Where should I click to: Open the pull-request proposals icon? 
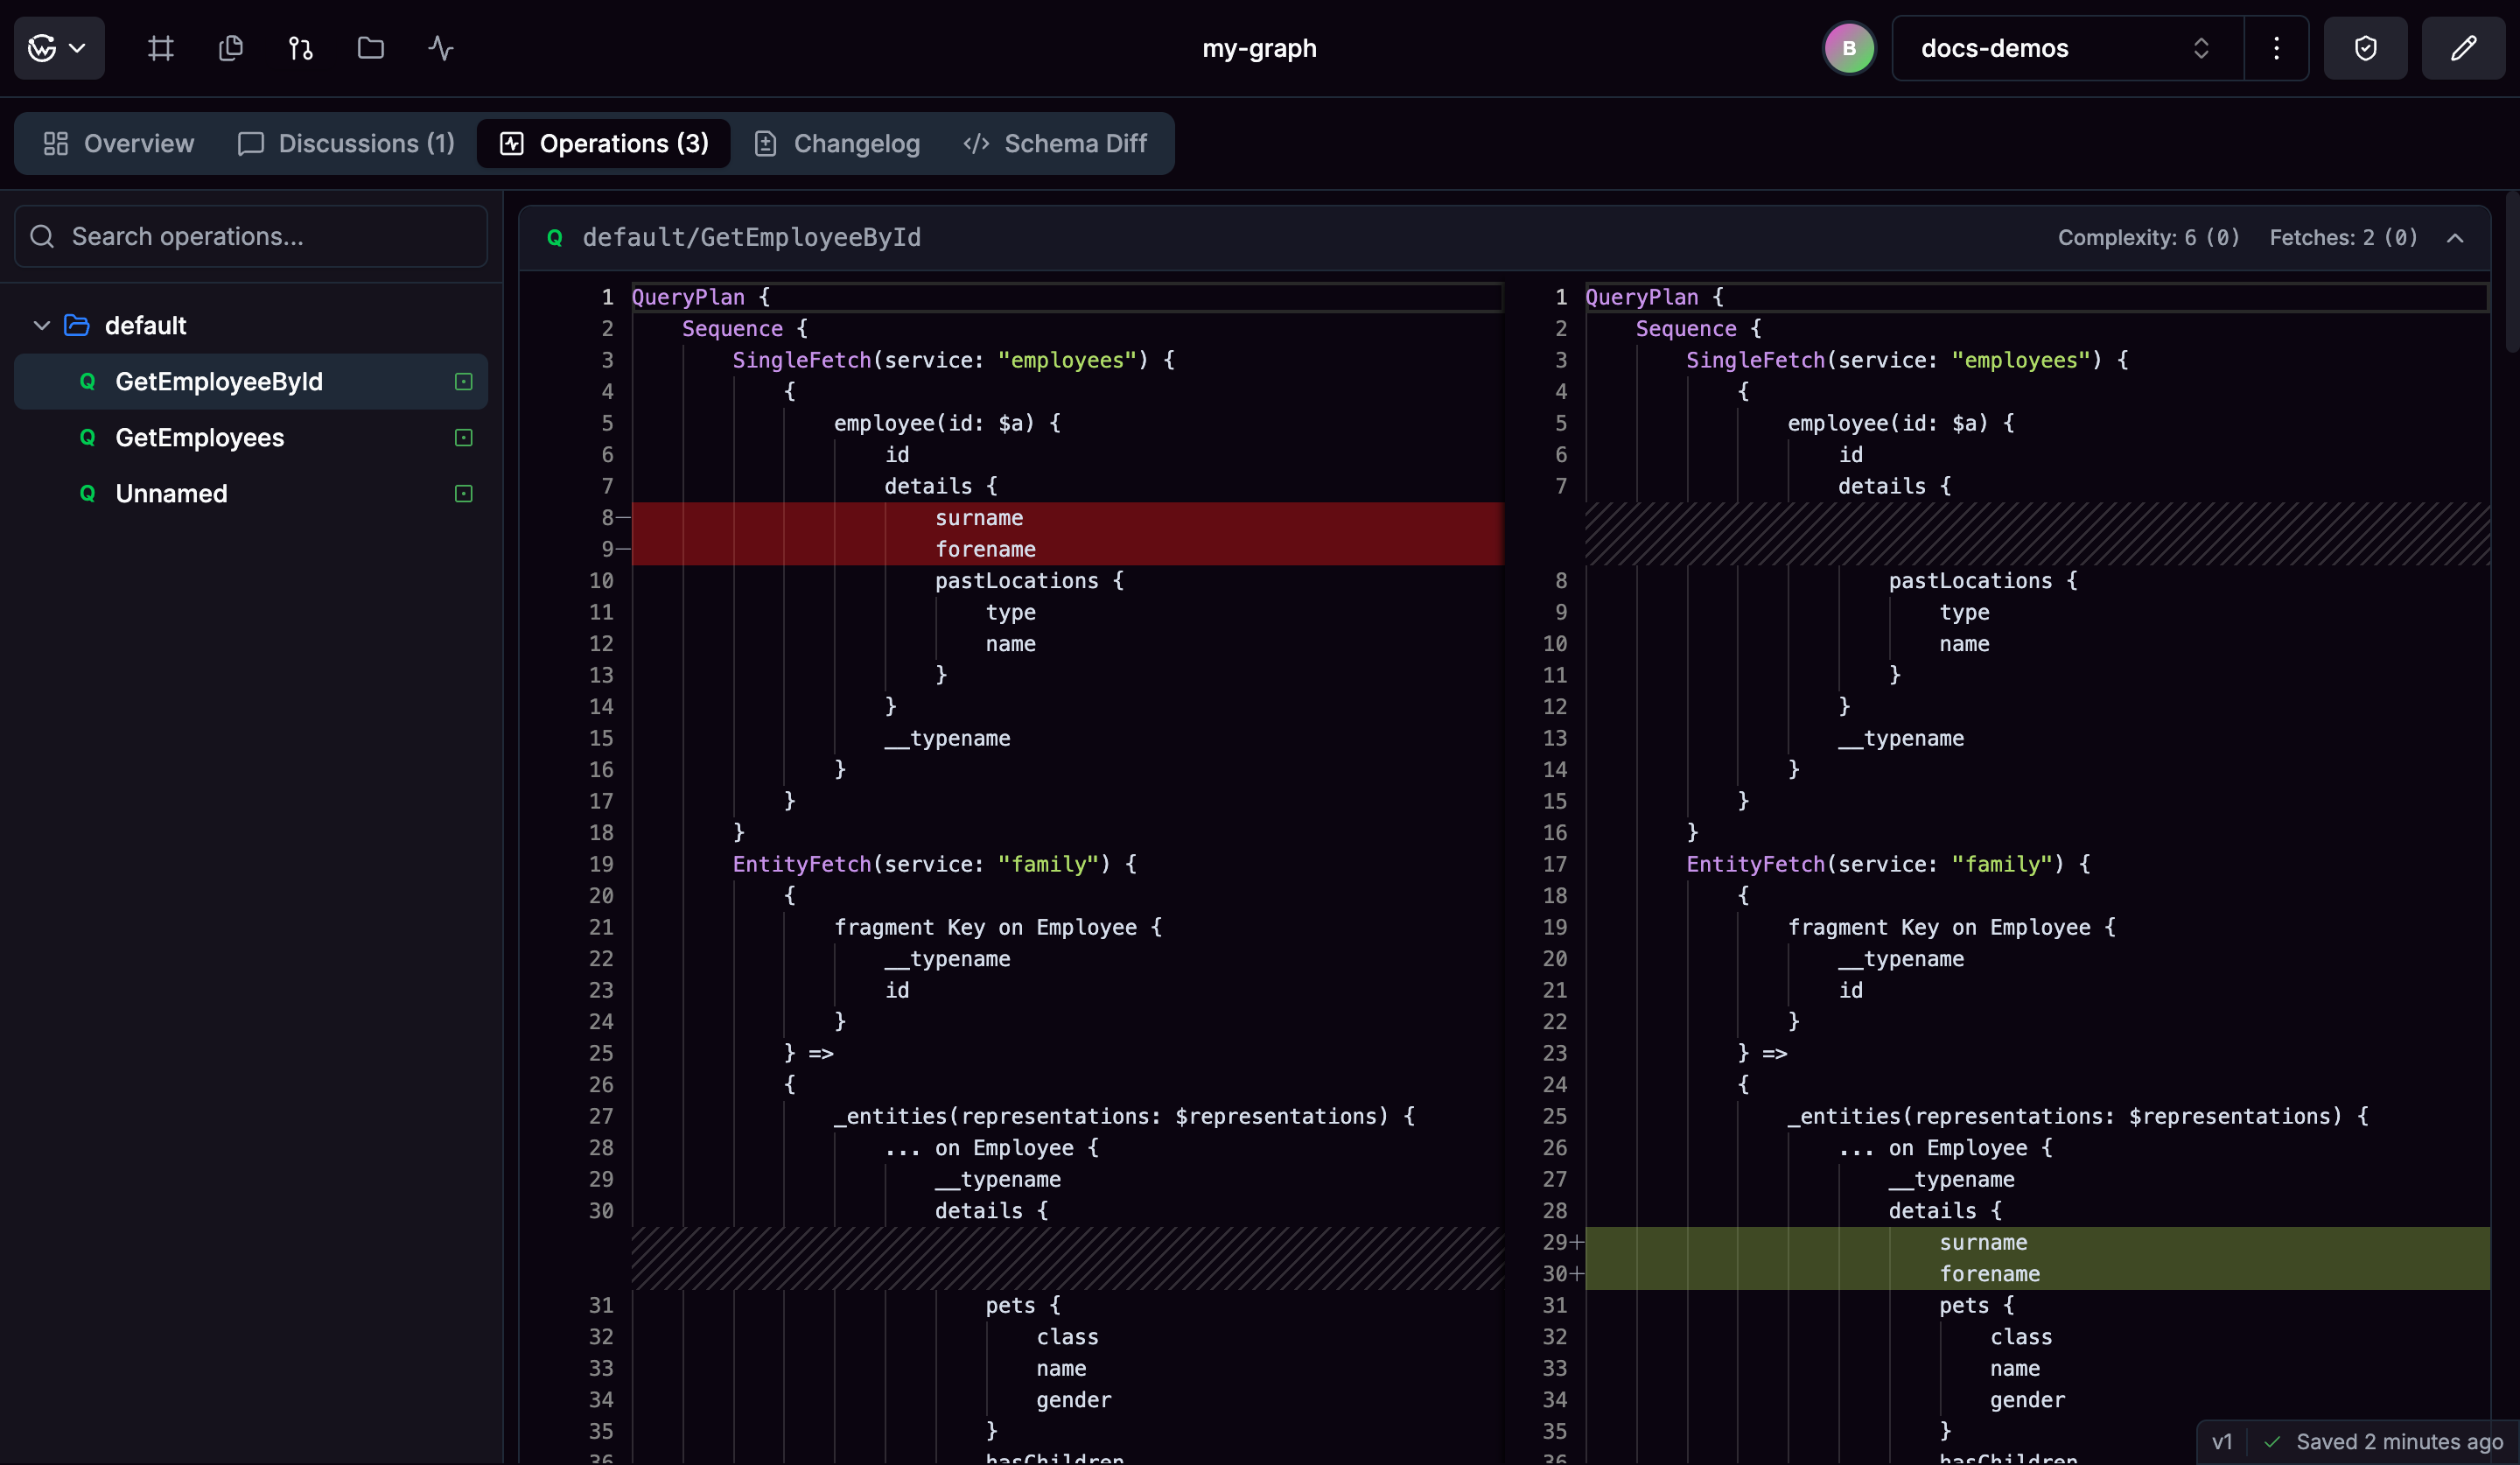(301, 48)
